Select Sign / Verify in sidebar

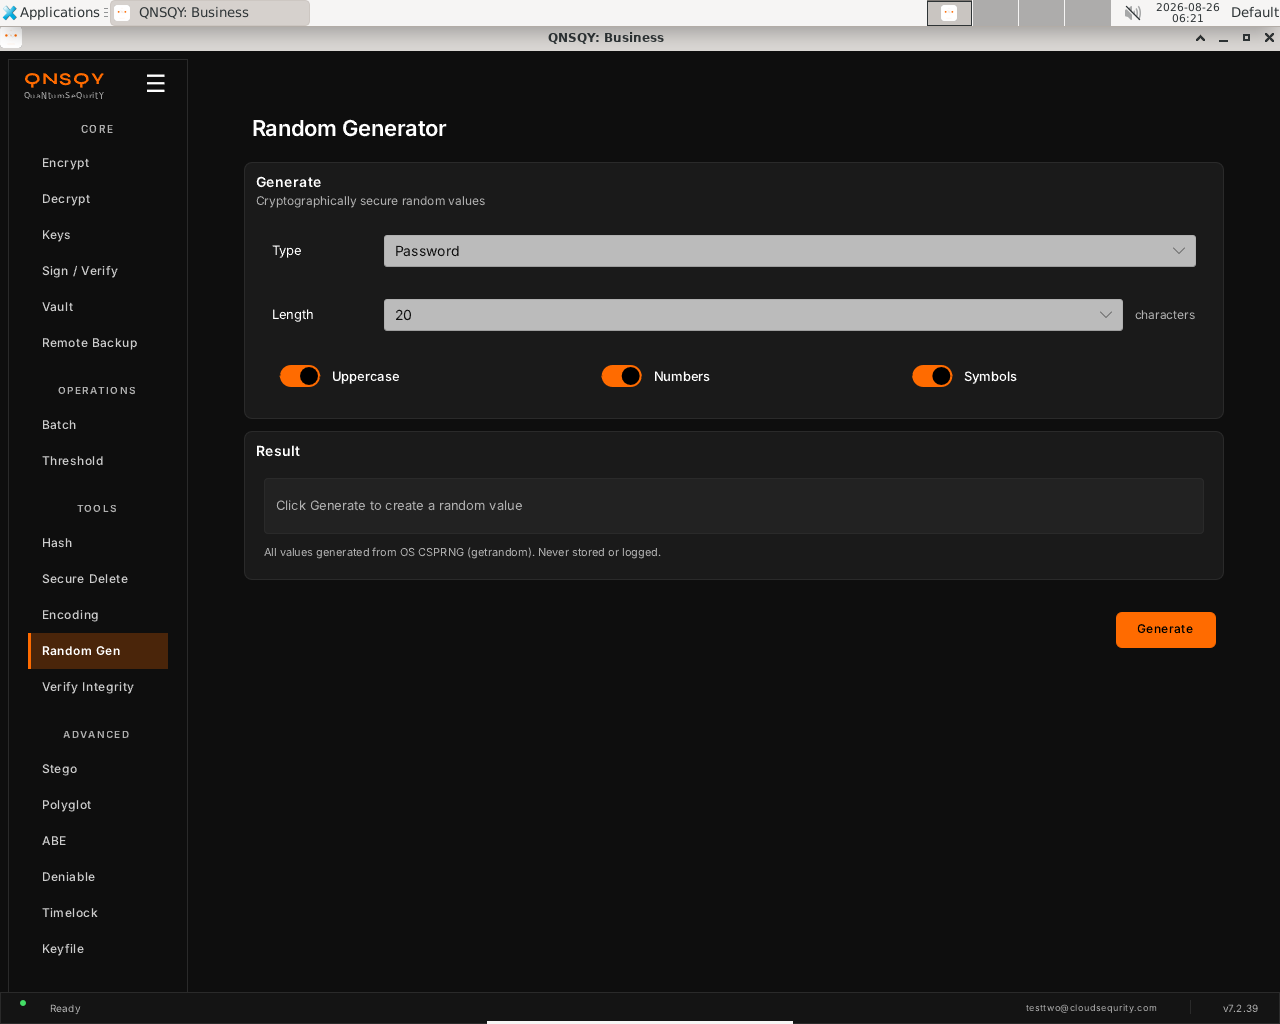point(98,271)
